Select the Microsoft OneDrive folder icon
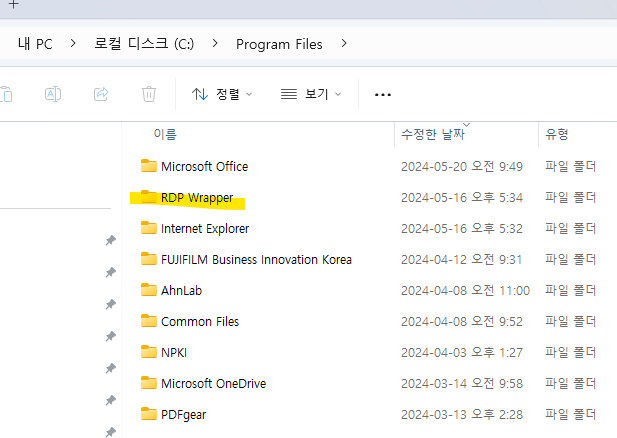This screenshot has width=617, height=438. coord(149,383)
